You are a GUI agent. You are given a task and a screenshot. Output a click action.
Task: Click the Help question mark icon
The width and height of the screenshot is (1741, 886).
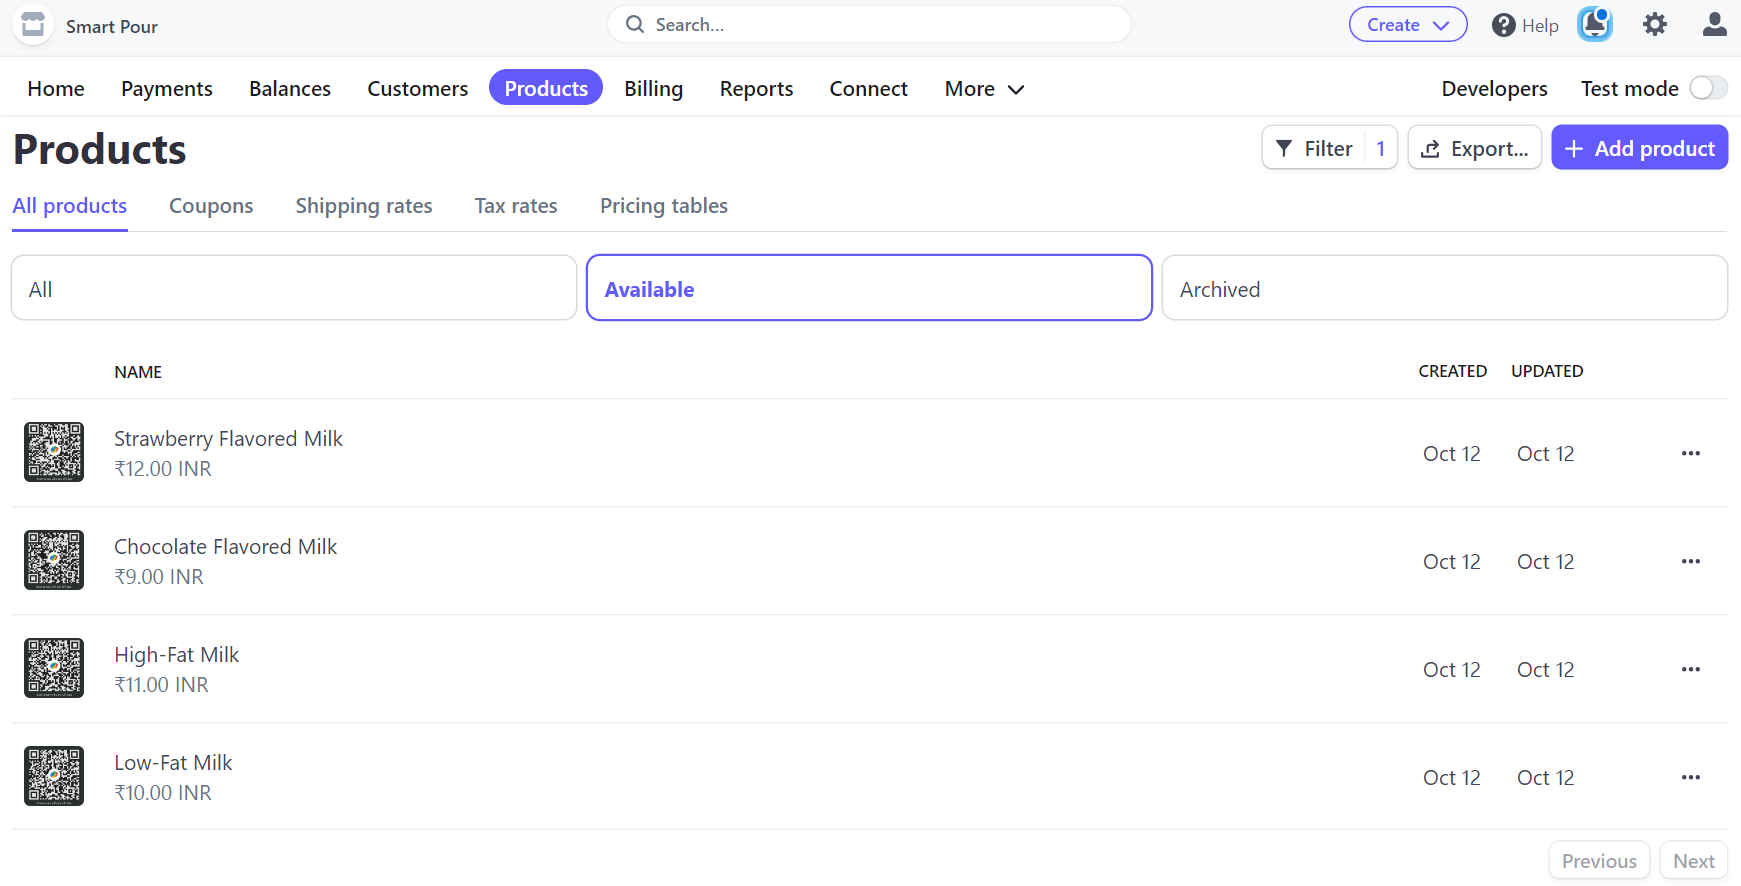1503,25
